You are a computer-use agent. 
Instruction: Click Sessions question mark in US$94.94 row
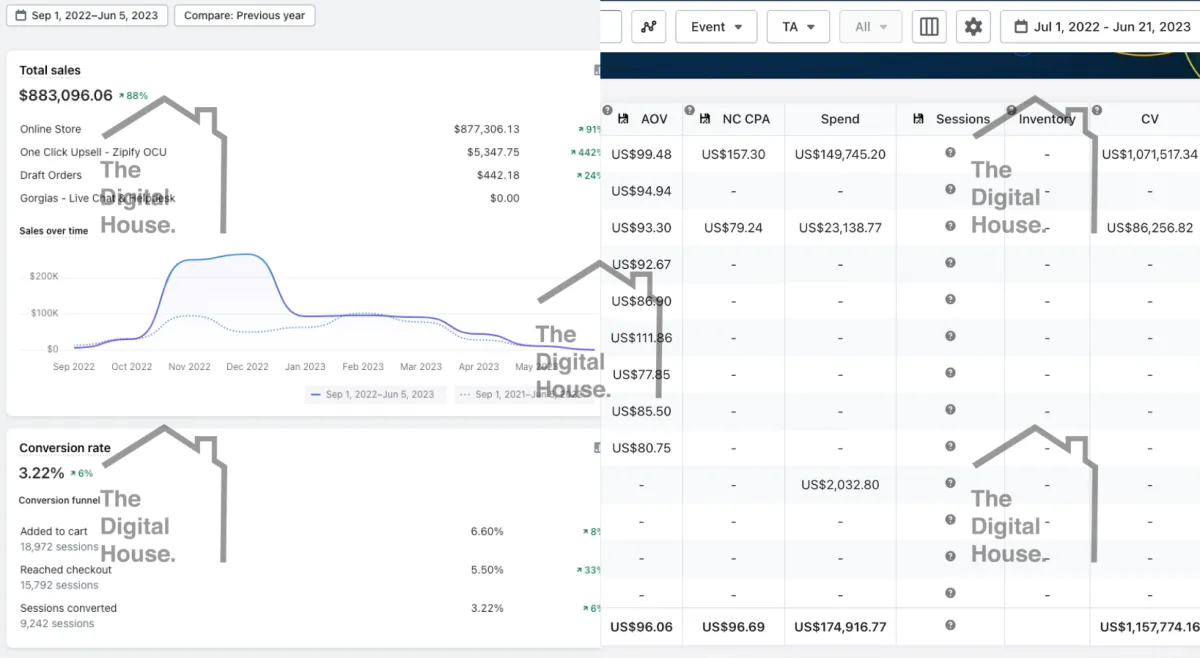pos(950,190)
